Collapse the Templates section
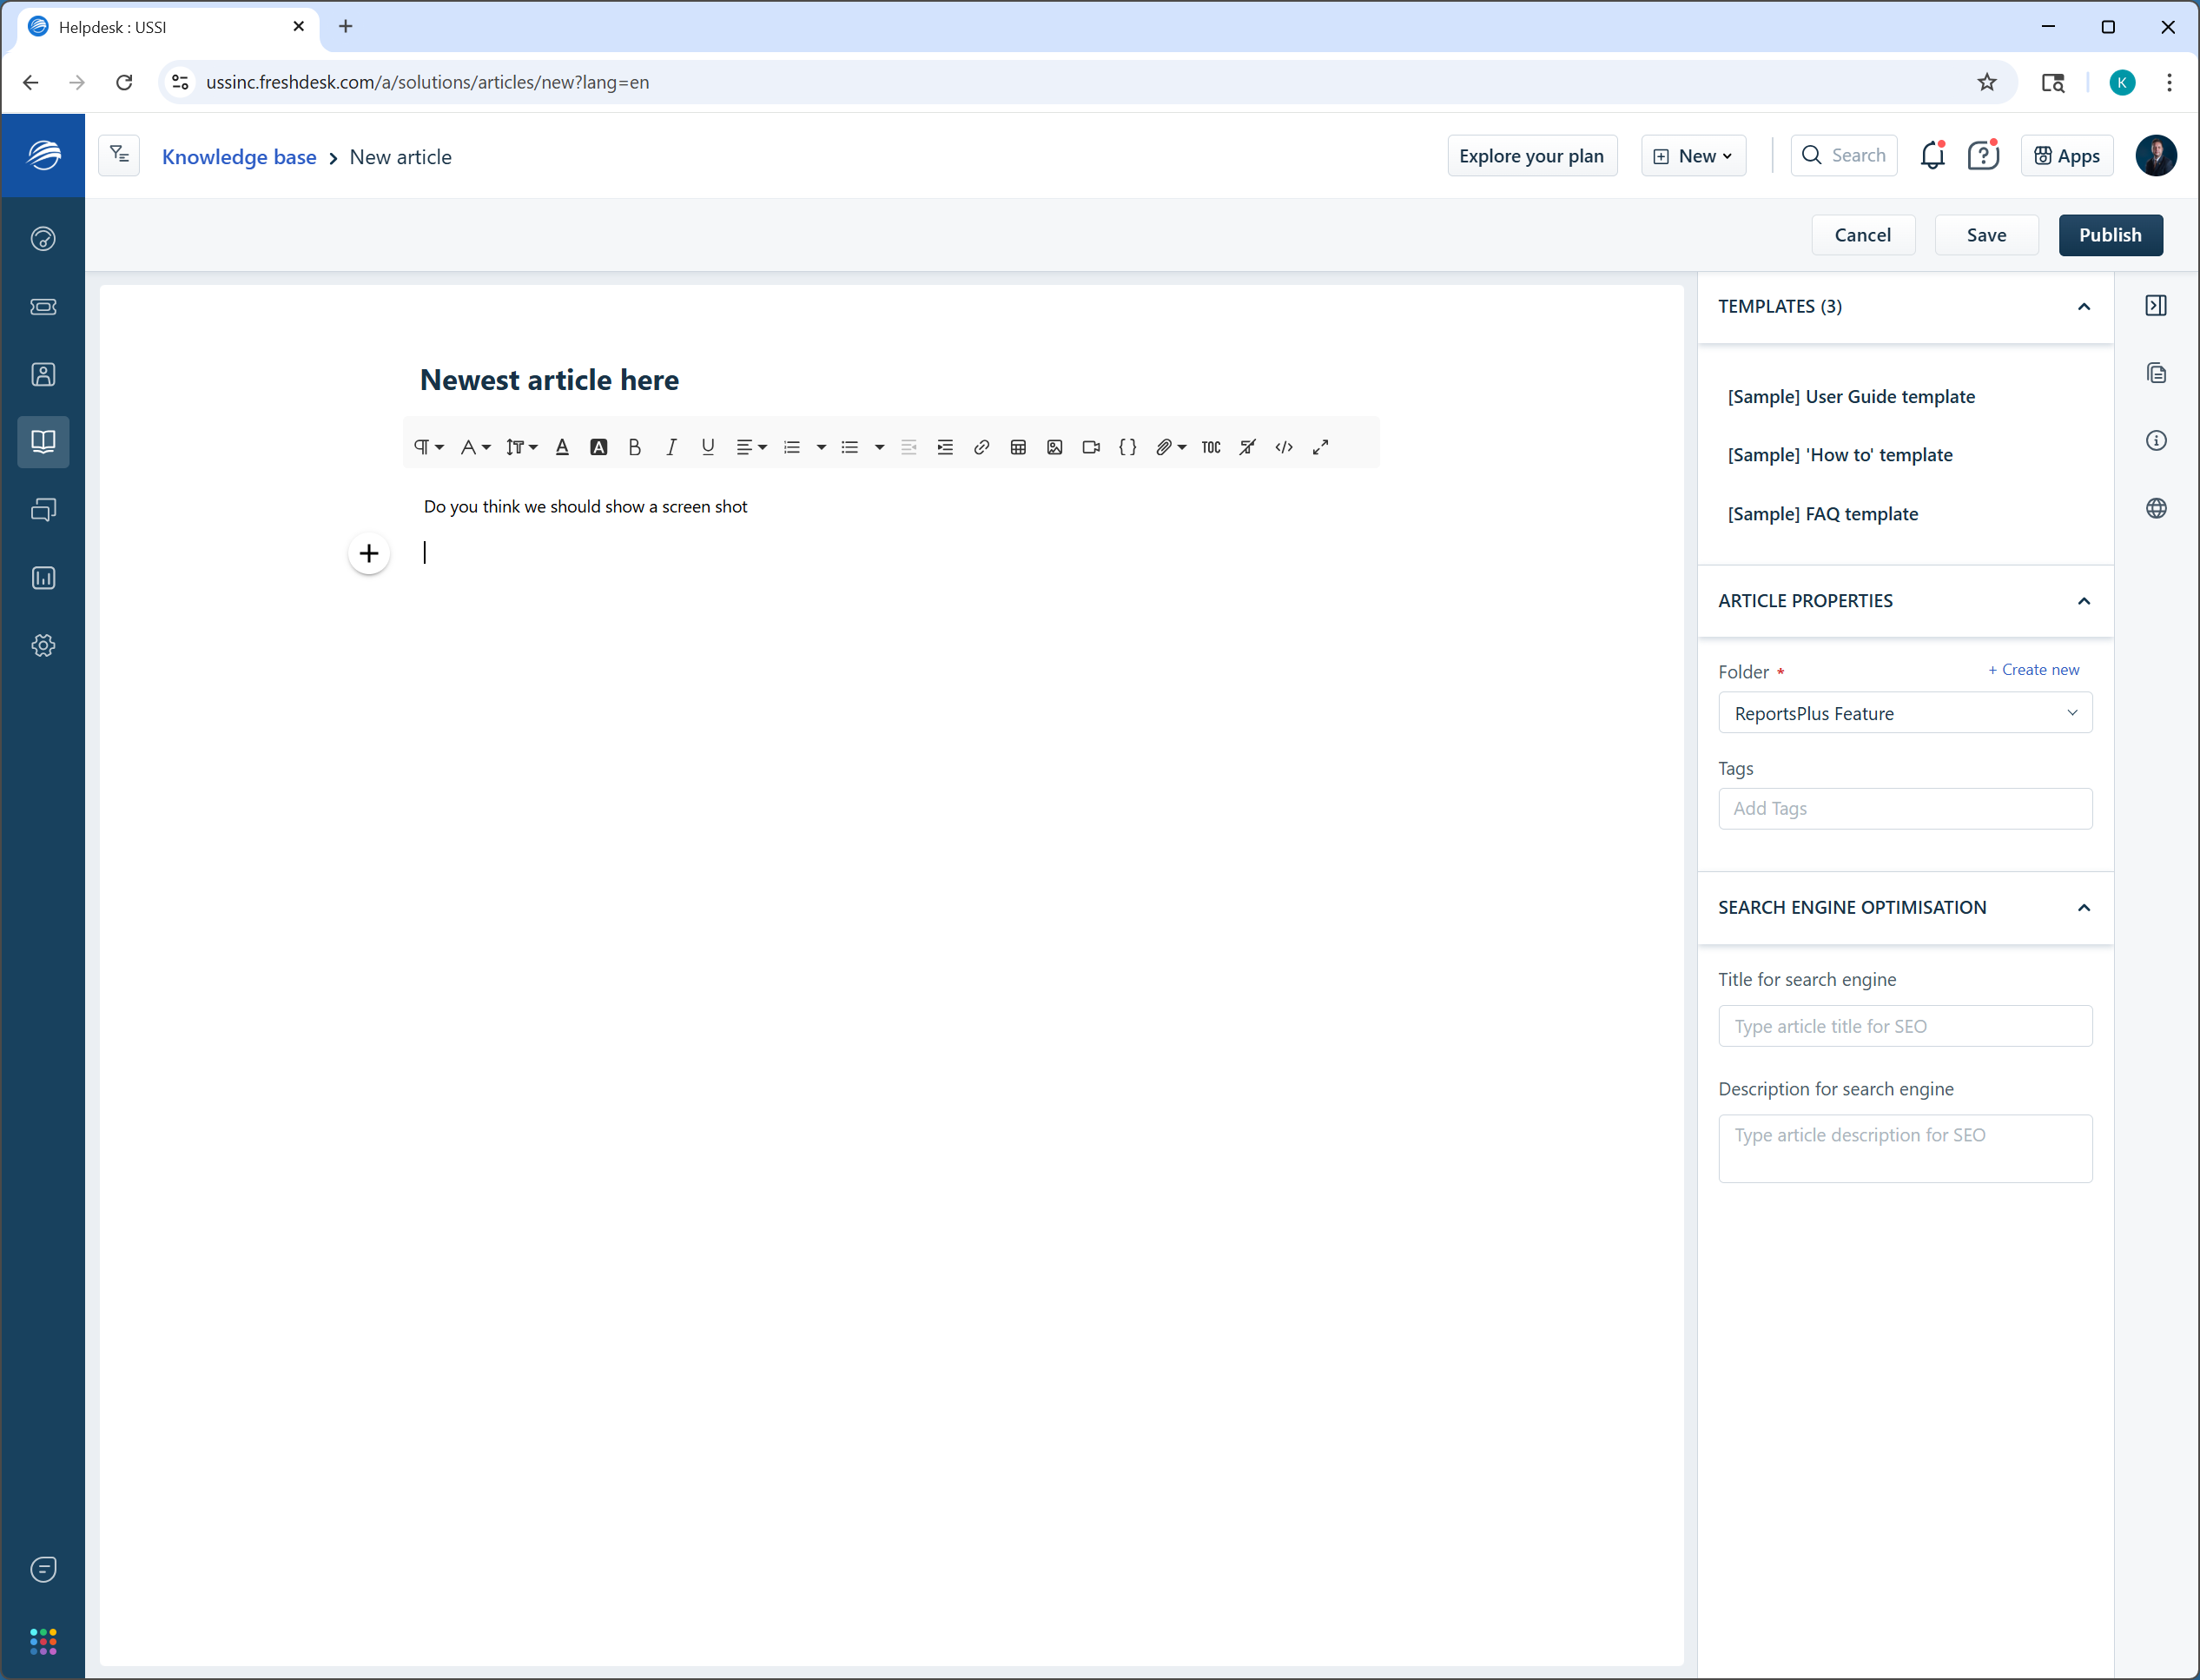 click(2083, 307)
